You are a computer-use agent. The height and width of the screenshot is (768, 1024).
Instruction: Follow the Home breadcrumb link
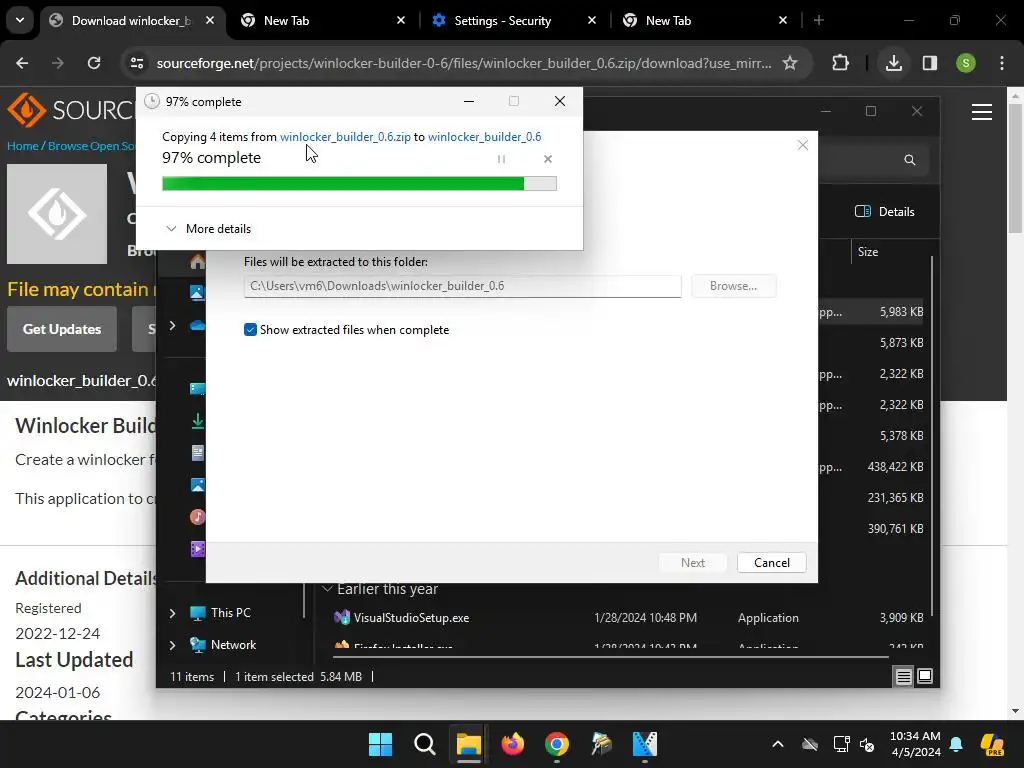[x=23, y=146]
